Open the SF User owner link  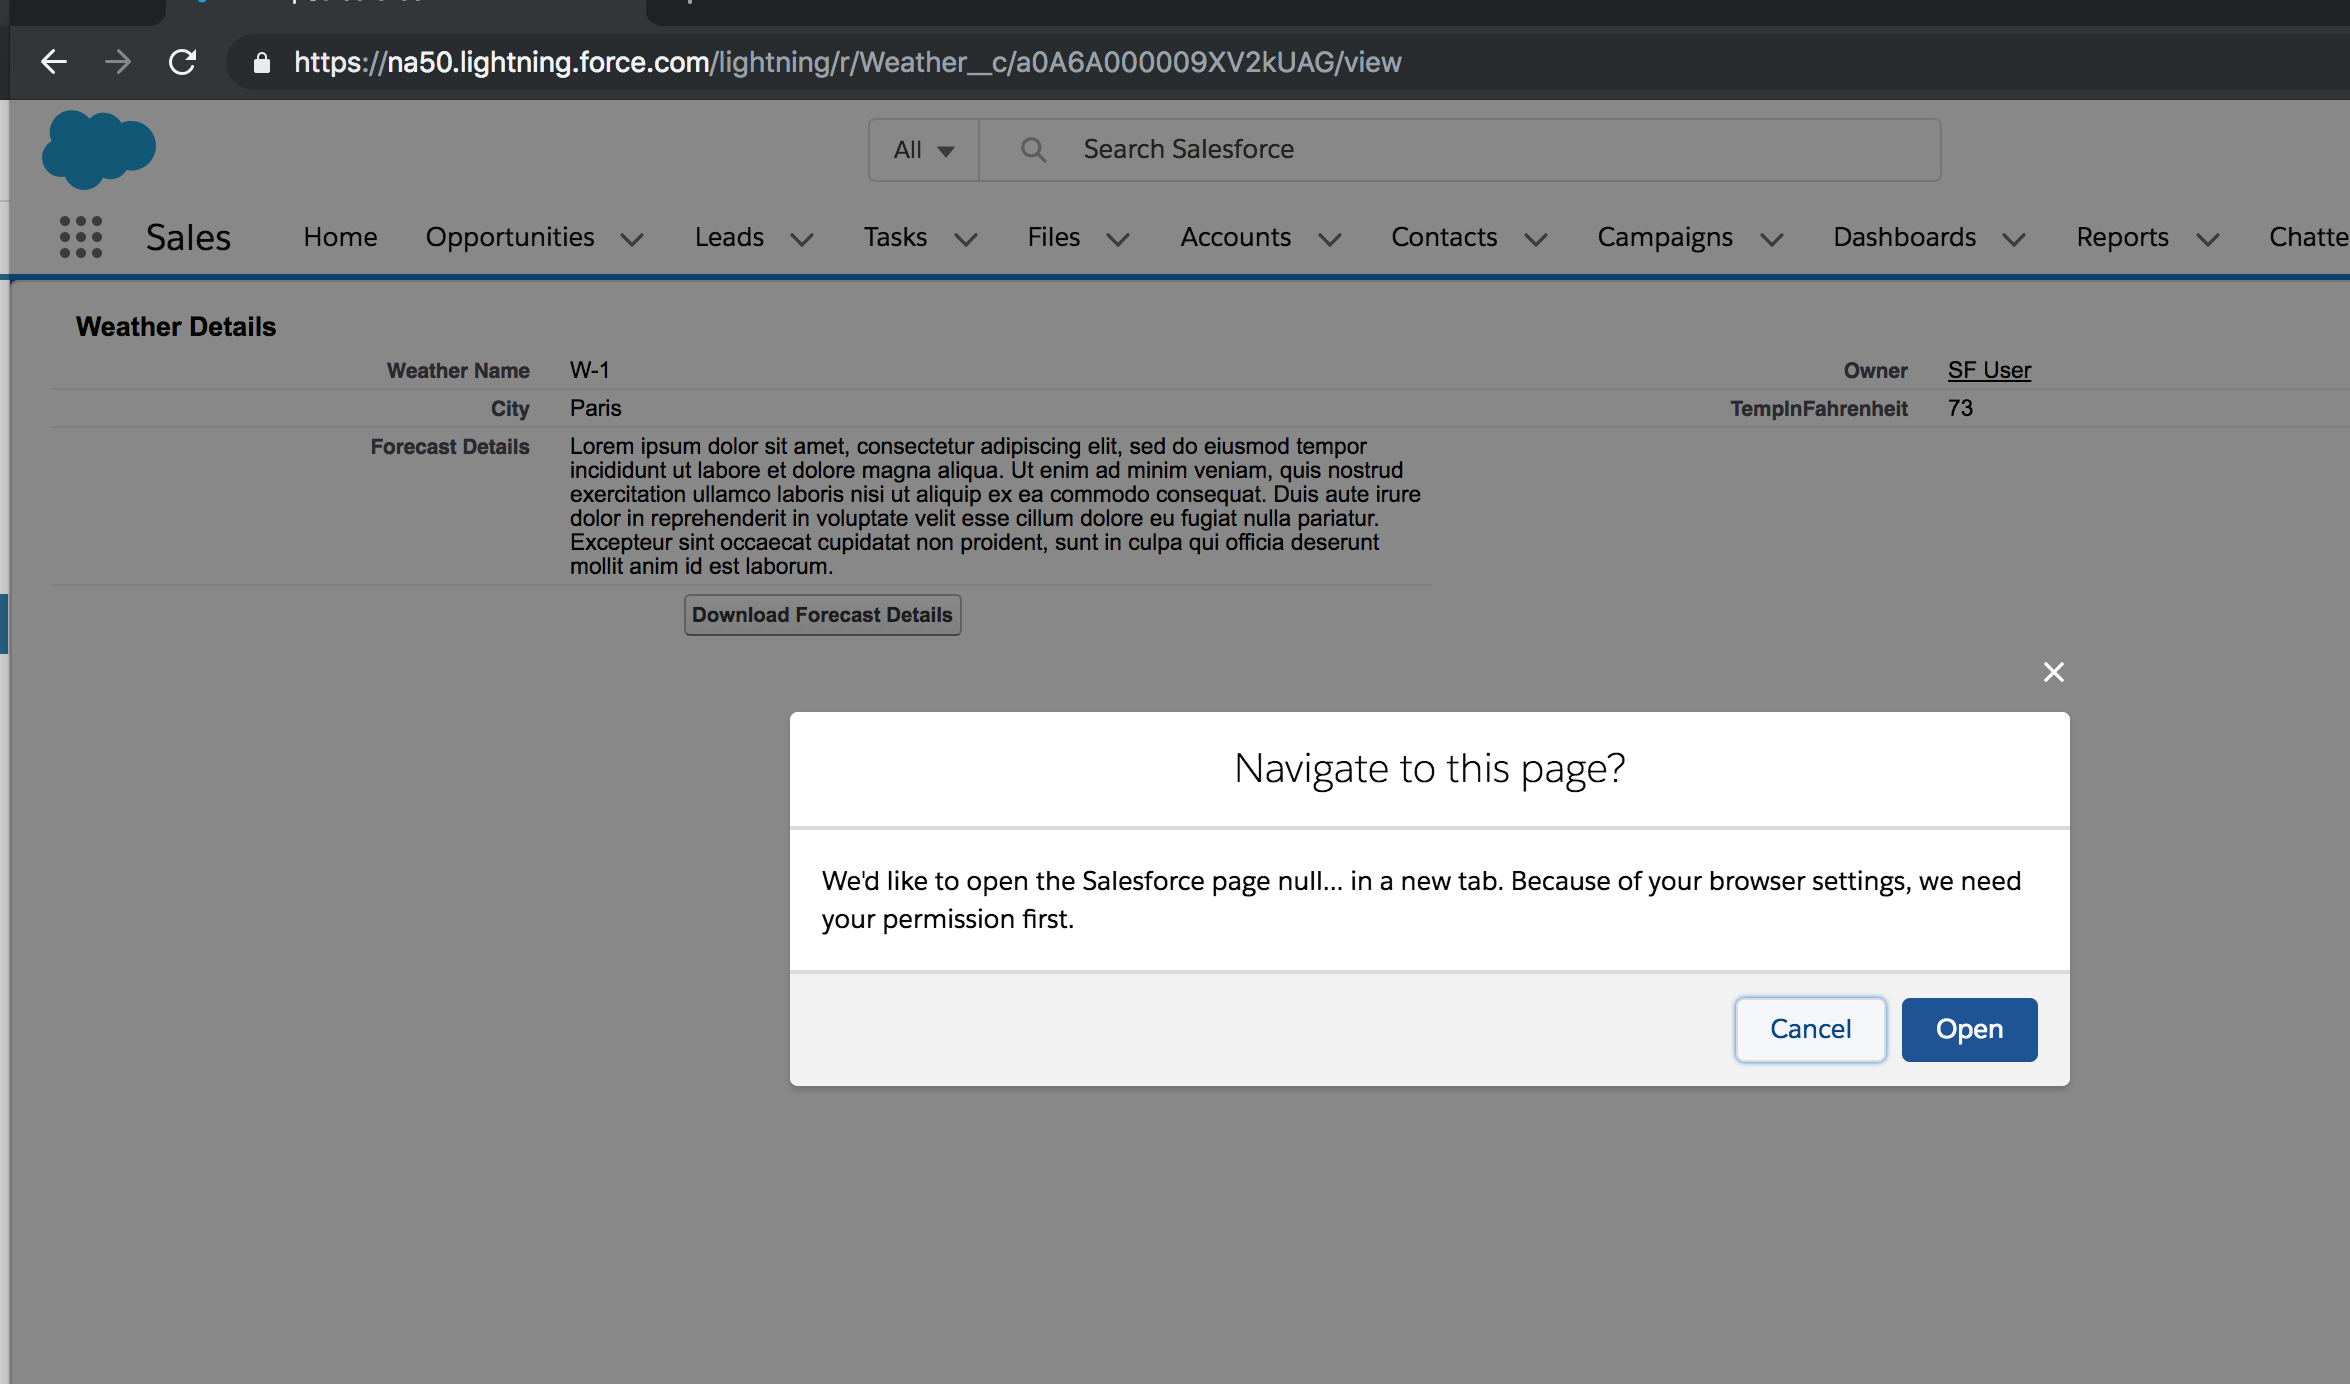coord(1988,369)
